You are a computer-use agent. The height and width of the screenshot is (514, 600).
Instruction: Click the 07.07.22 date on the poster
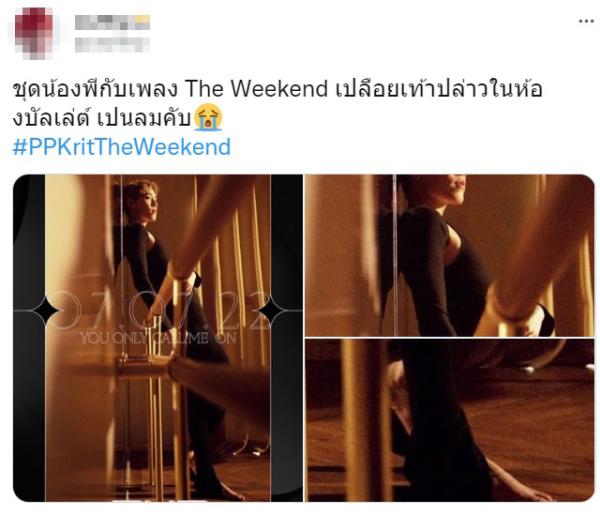point(159,311)
